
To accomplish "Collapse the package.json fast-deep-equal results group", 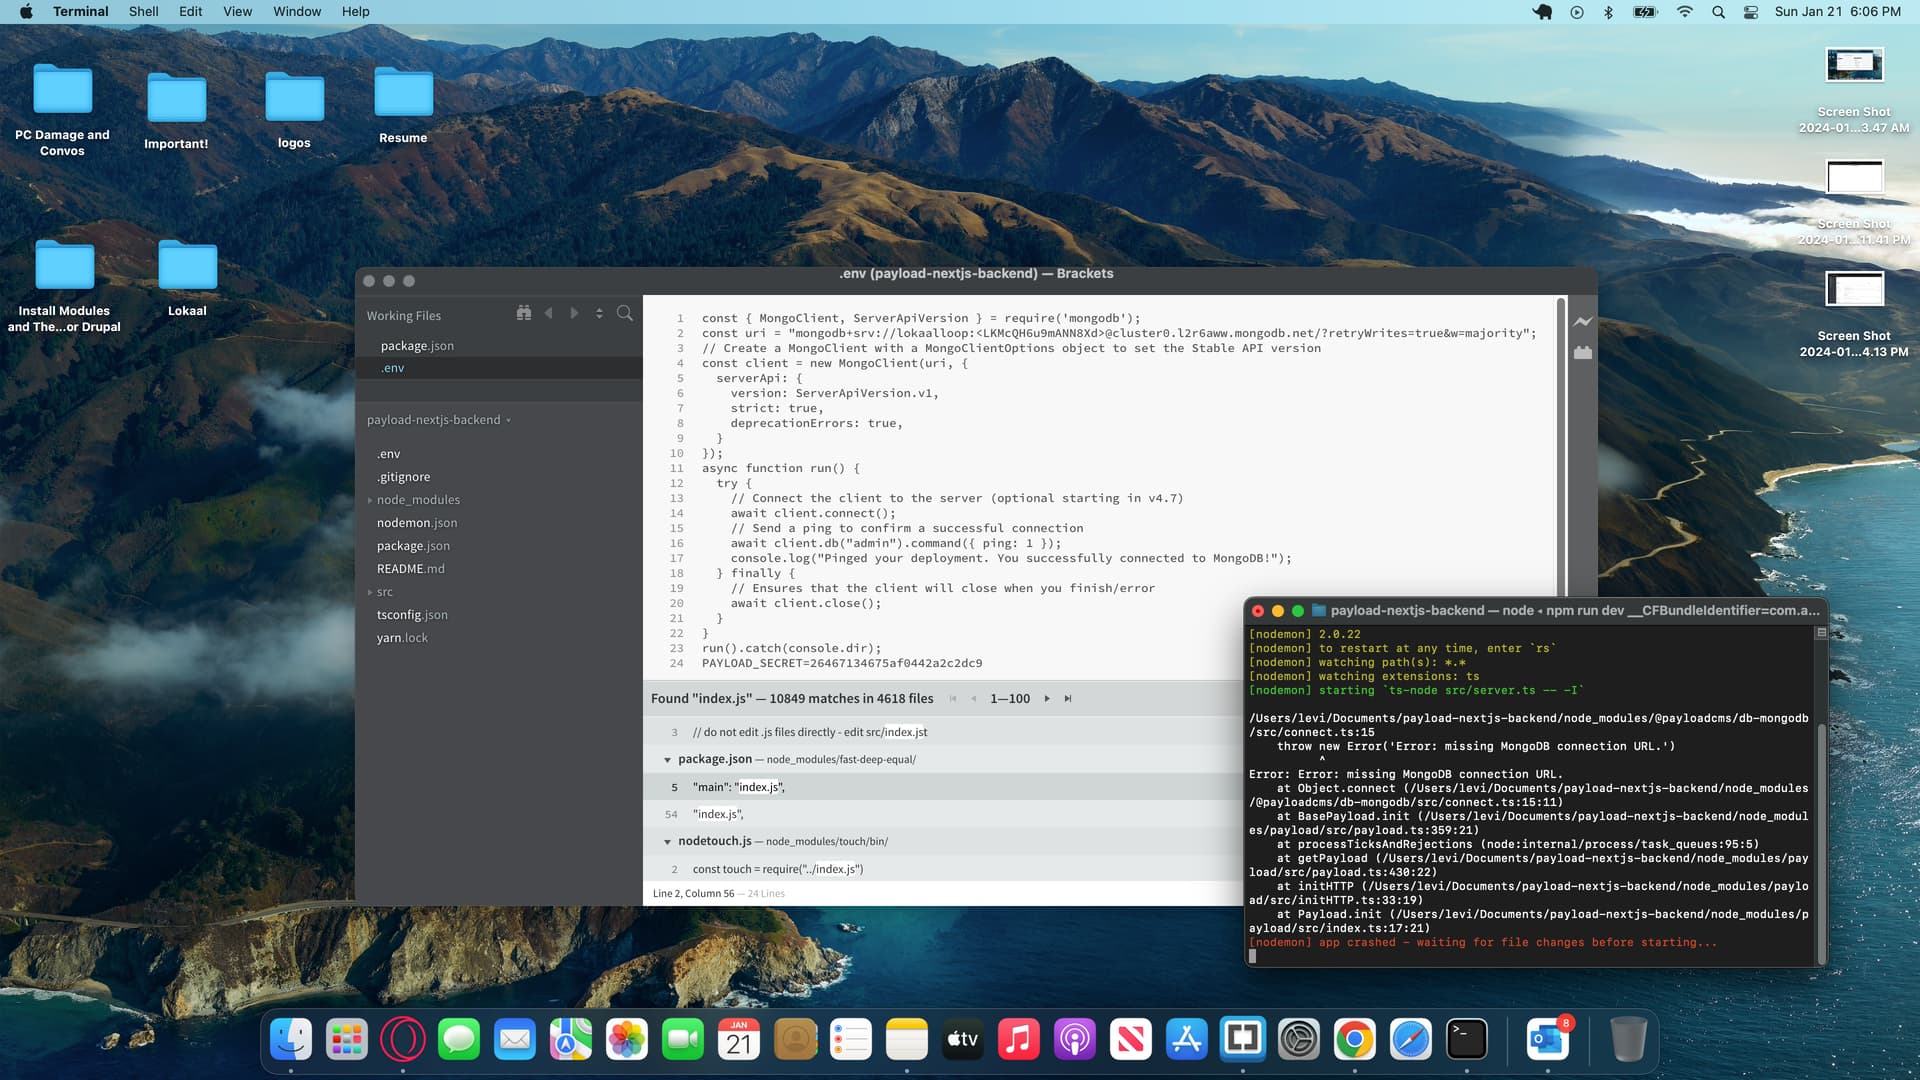I will point(667,760).
